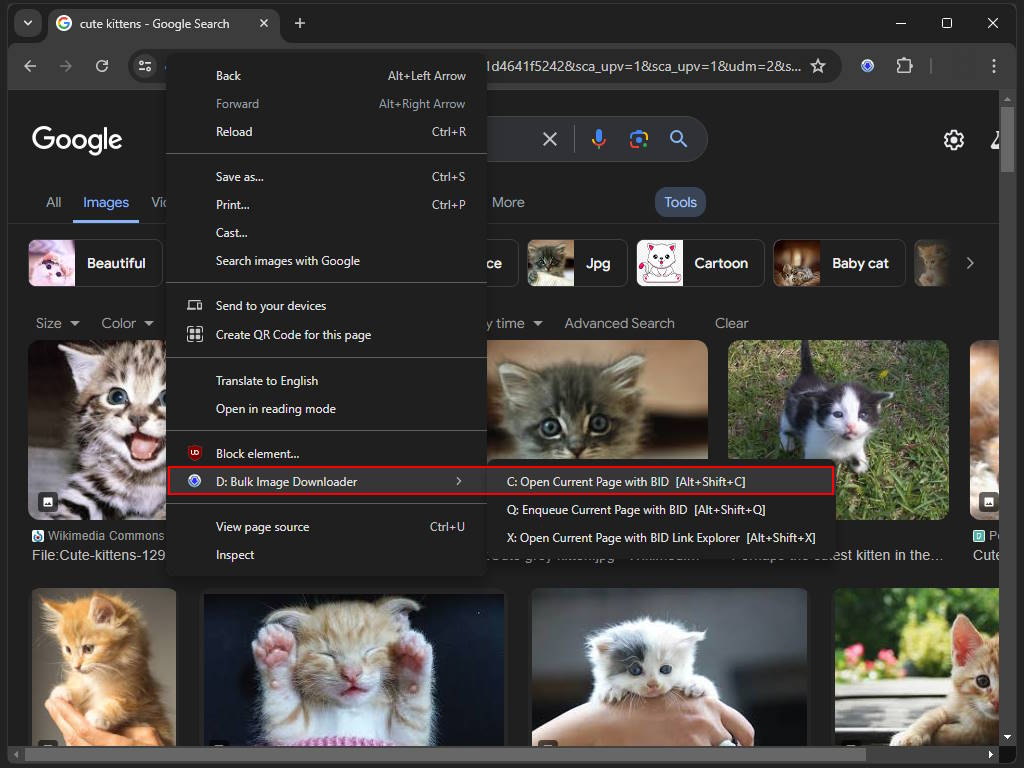Select View page source
This screenshot has height=768, width=1024.
tap(327, 527)
